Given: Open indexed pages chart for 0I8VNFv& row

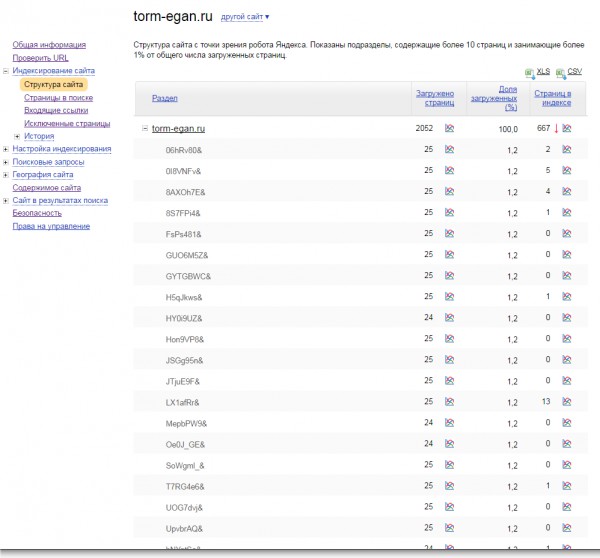Looking at the screenshot, I should 567,170.
